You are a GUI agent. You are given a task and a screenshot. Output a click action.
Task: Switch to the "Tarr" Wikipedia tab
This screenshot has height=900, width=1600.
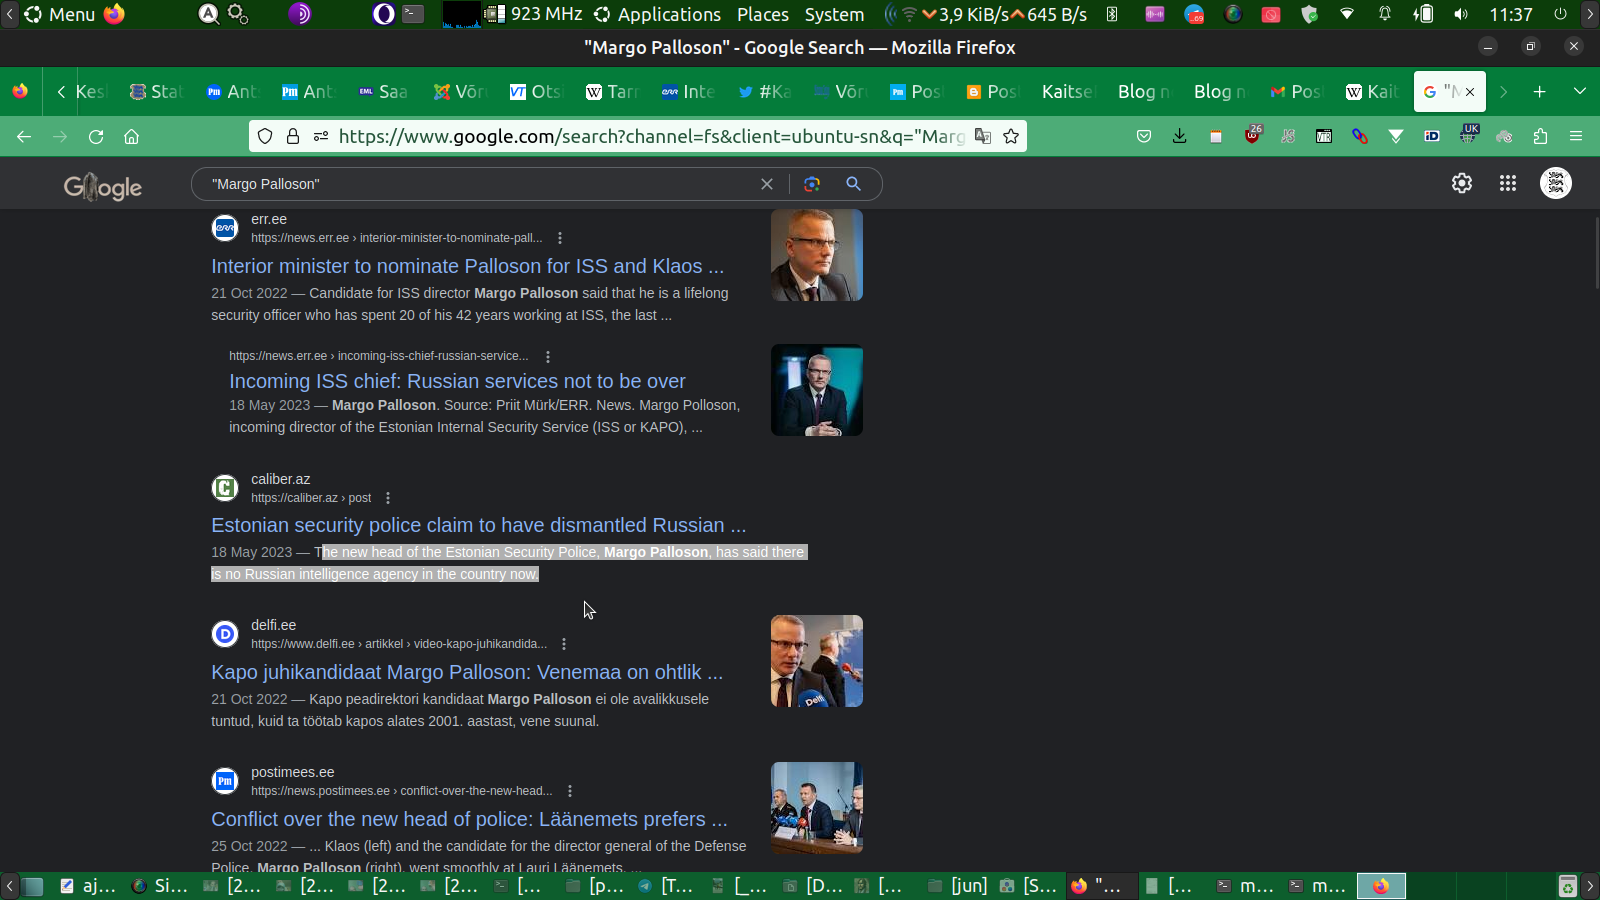coord(611,91)
